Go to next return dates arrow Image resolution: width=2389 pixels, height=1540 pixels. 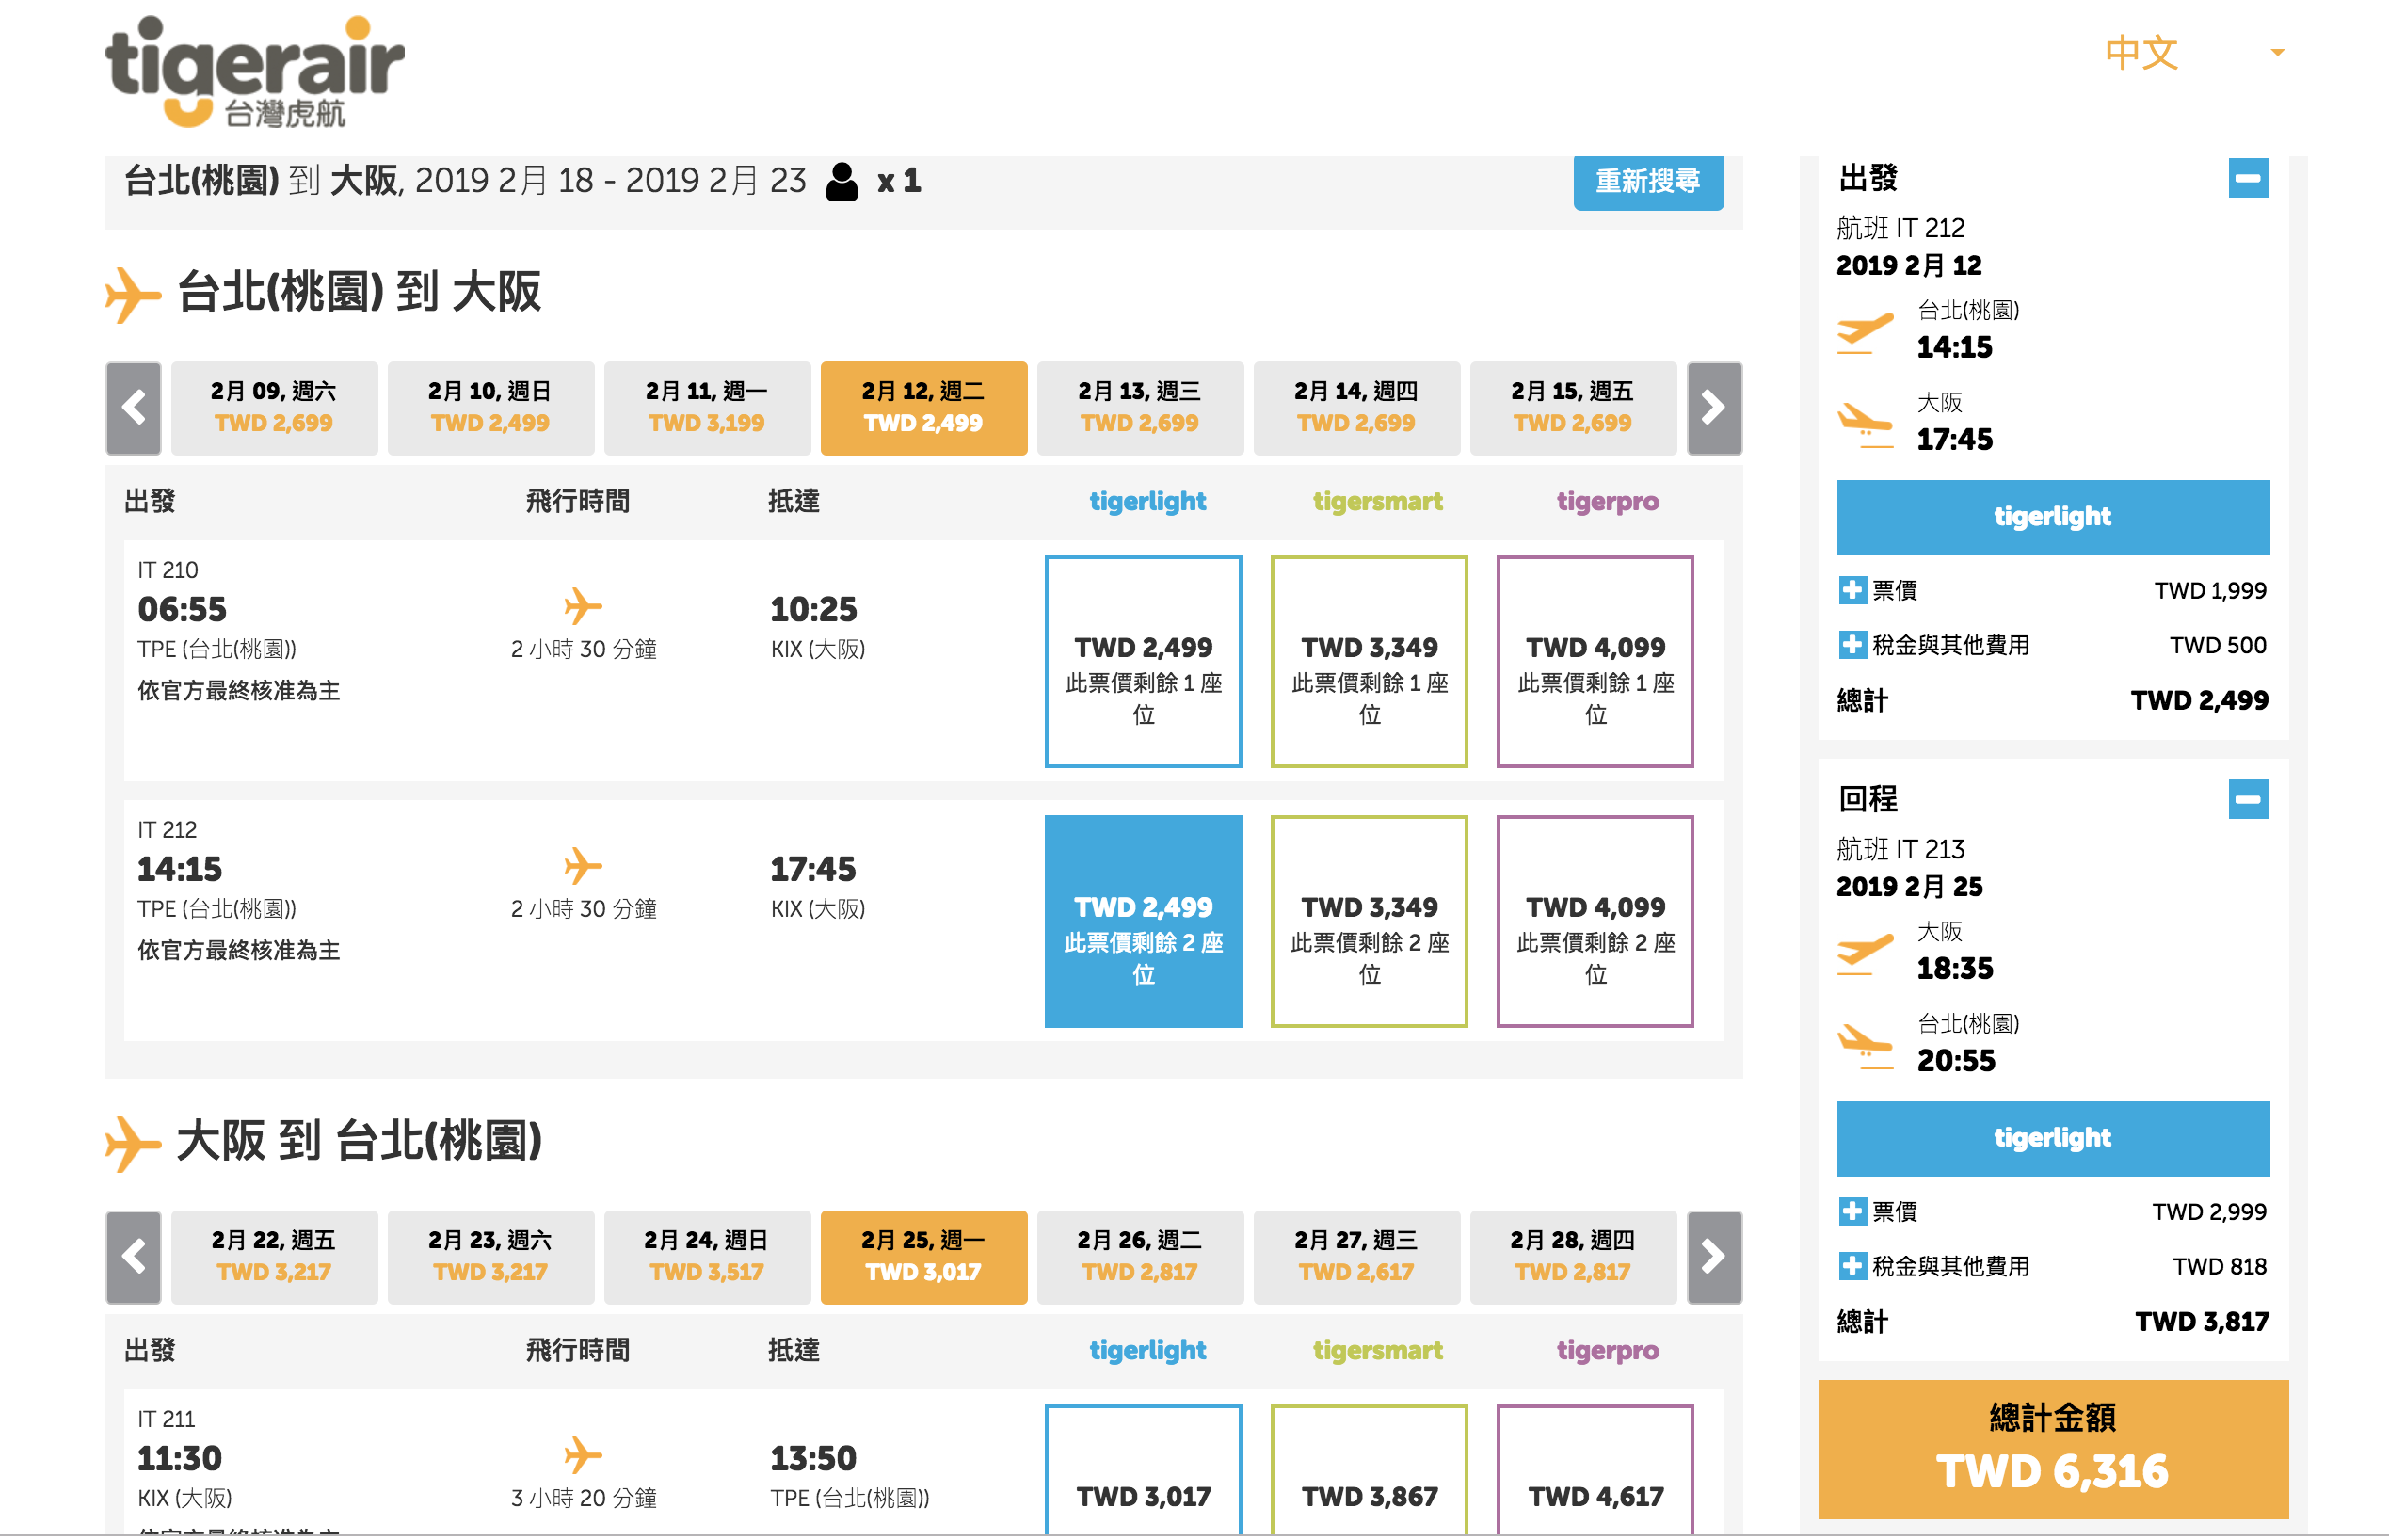click(1714, 1257)
